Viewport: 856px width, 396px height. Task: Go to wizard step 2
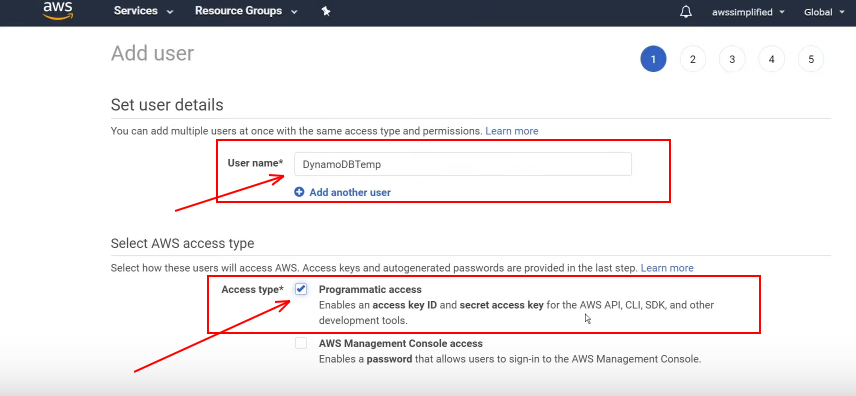(693, 59)
